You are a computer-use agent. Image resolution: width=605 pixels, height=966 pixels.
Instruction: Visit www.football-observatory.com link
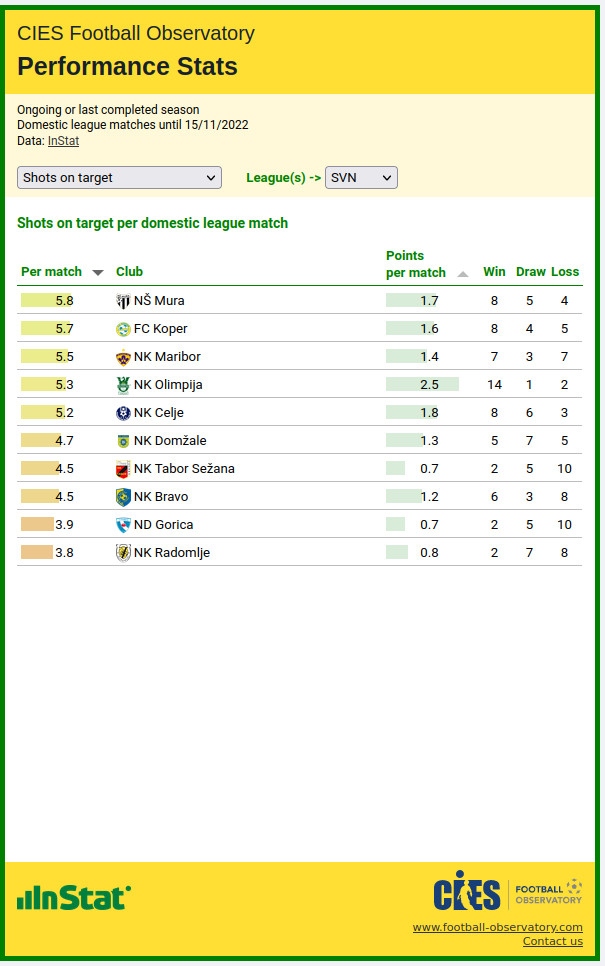coord(497,927)
